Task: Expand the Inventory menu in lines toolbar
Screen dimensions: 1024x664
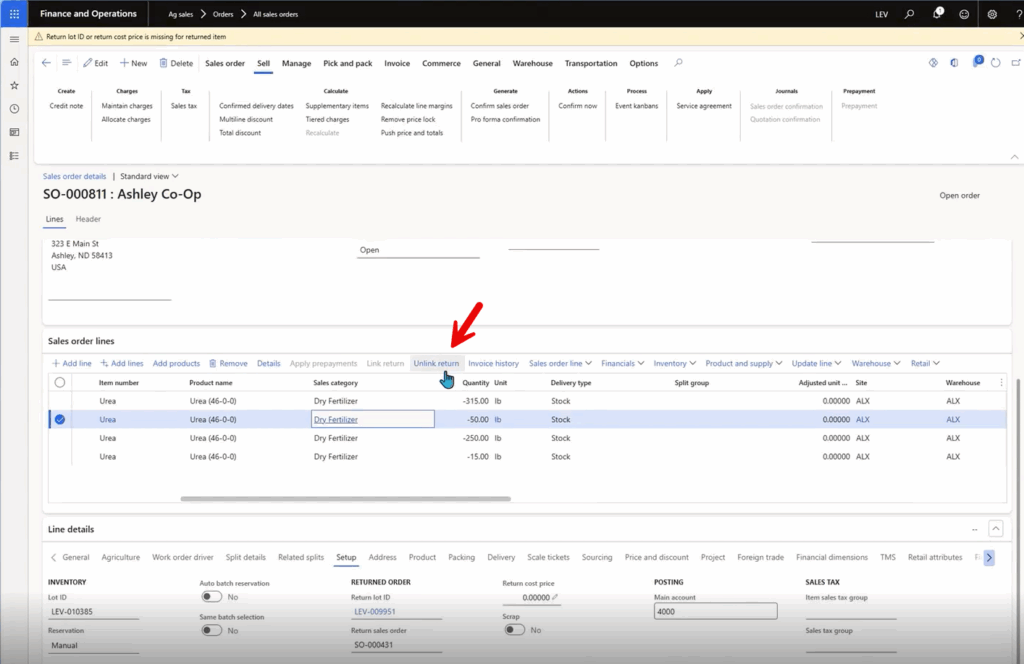Action: pos(674,364)
